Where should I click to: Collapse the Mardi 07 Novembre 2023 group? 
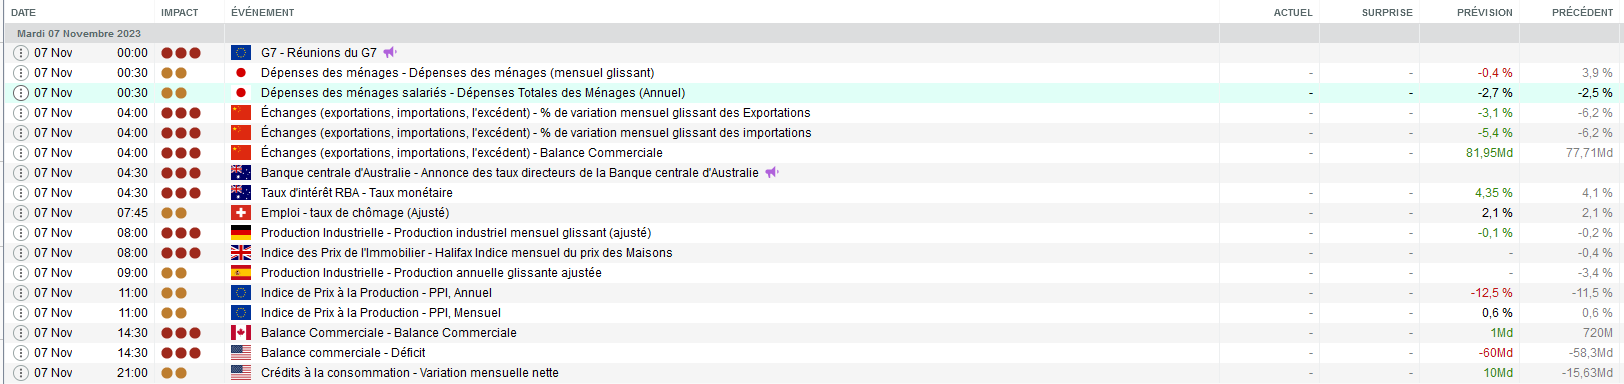(79, 33)
